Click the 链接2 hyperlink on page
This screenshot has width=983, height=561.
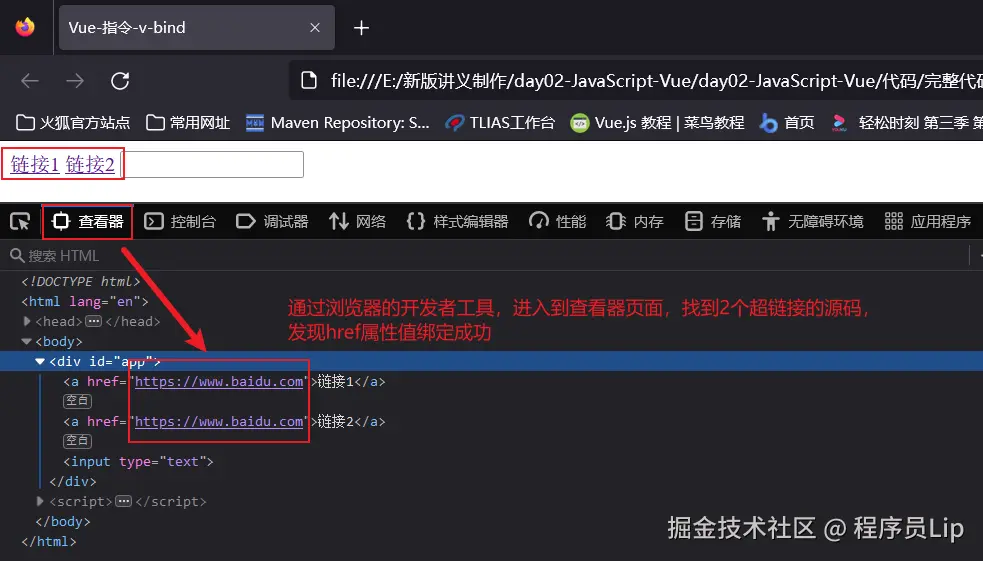90,164
